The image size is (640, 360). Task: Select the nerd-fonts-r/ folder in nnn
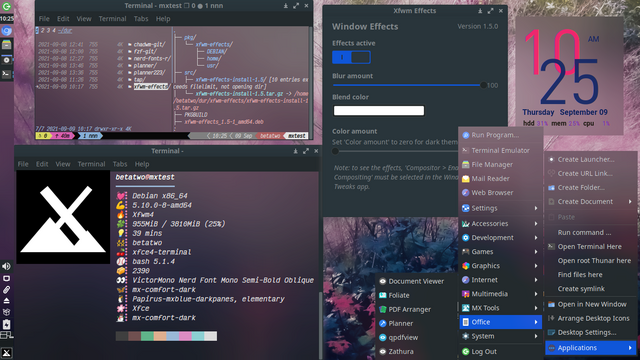click(152, 58)
